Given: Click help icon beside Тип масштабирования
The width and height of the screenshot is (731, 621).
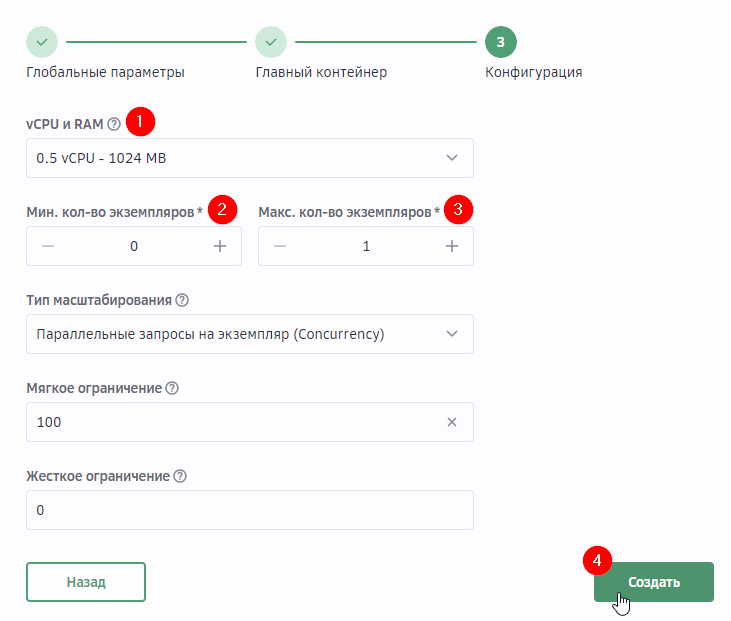Looking at the screenshot, I should [182, 301].
